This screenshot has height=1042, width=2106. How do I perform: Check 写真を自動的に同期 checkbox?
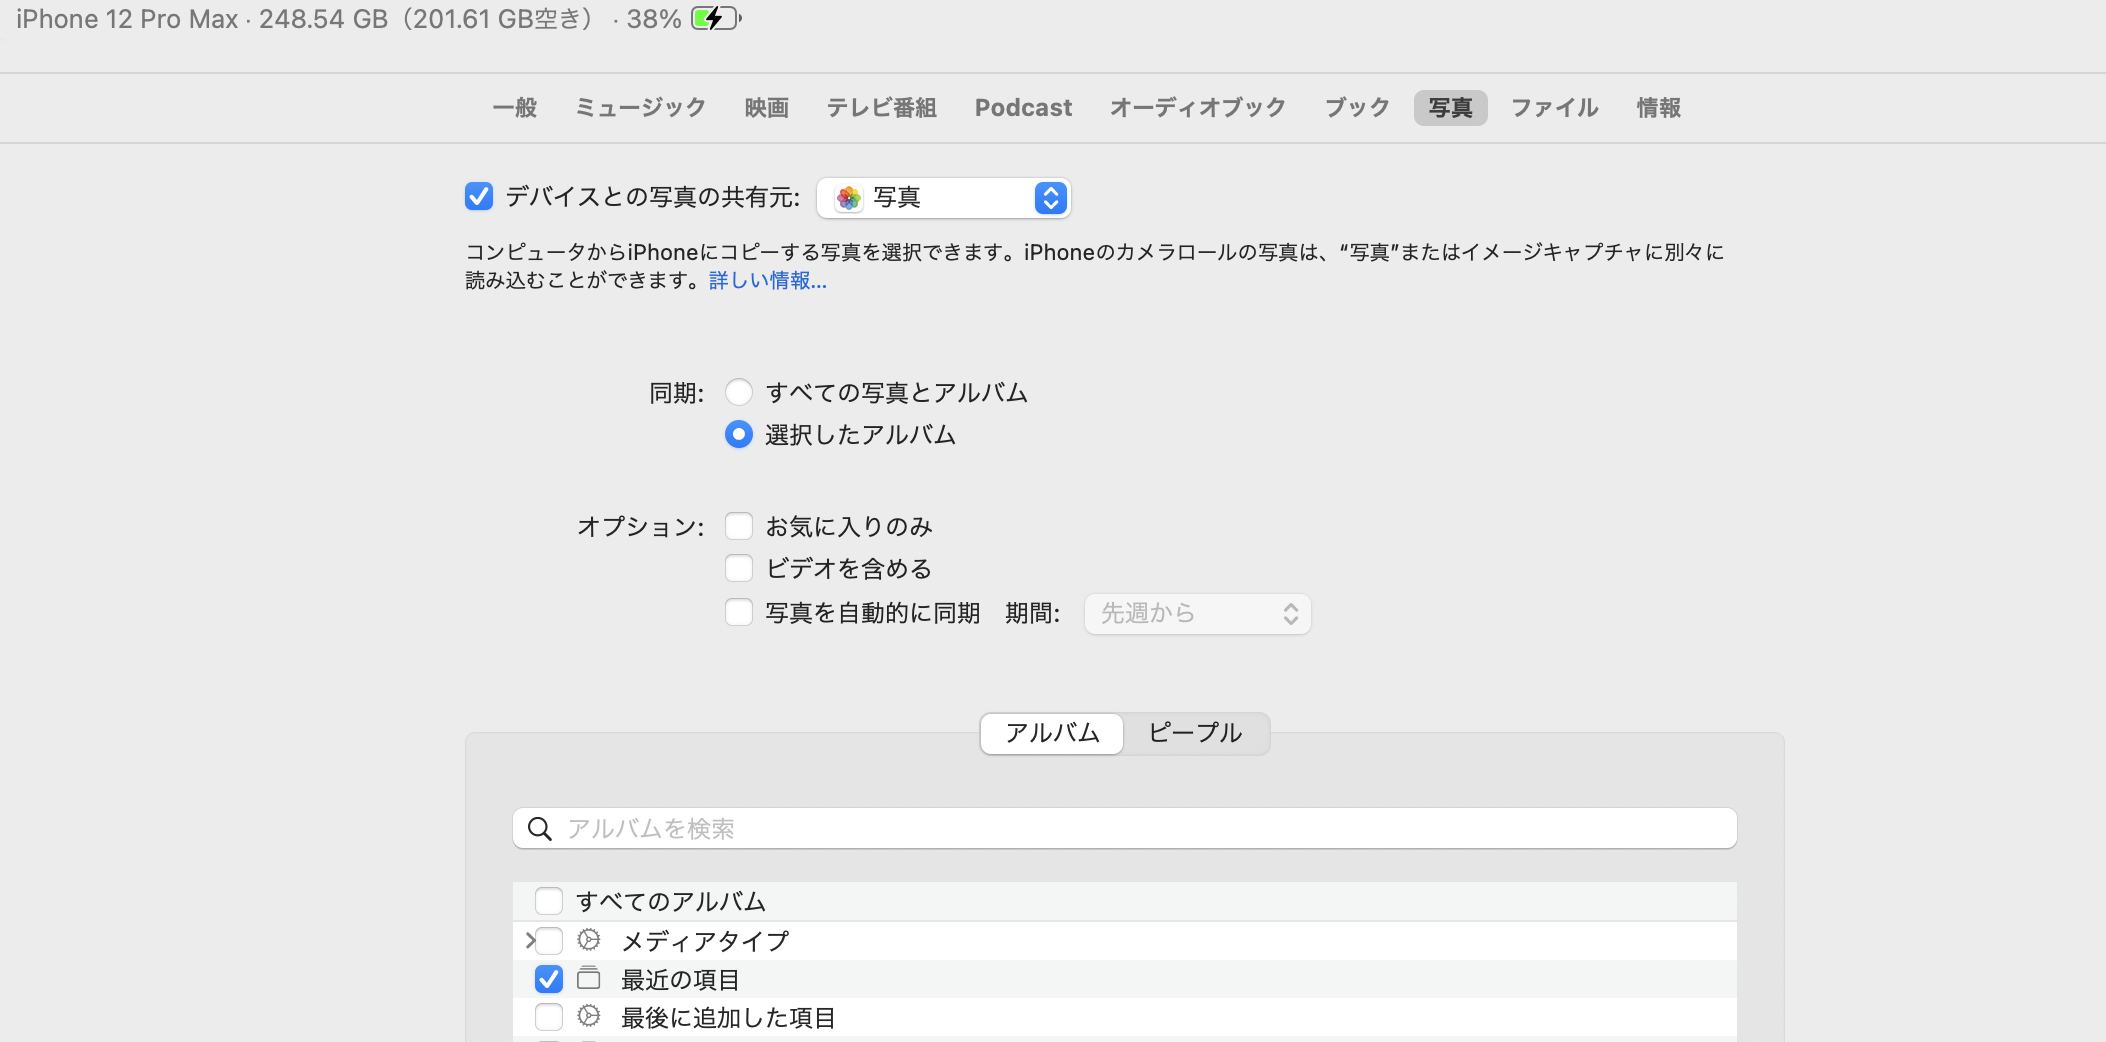pos(739,612)
